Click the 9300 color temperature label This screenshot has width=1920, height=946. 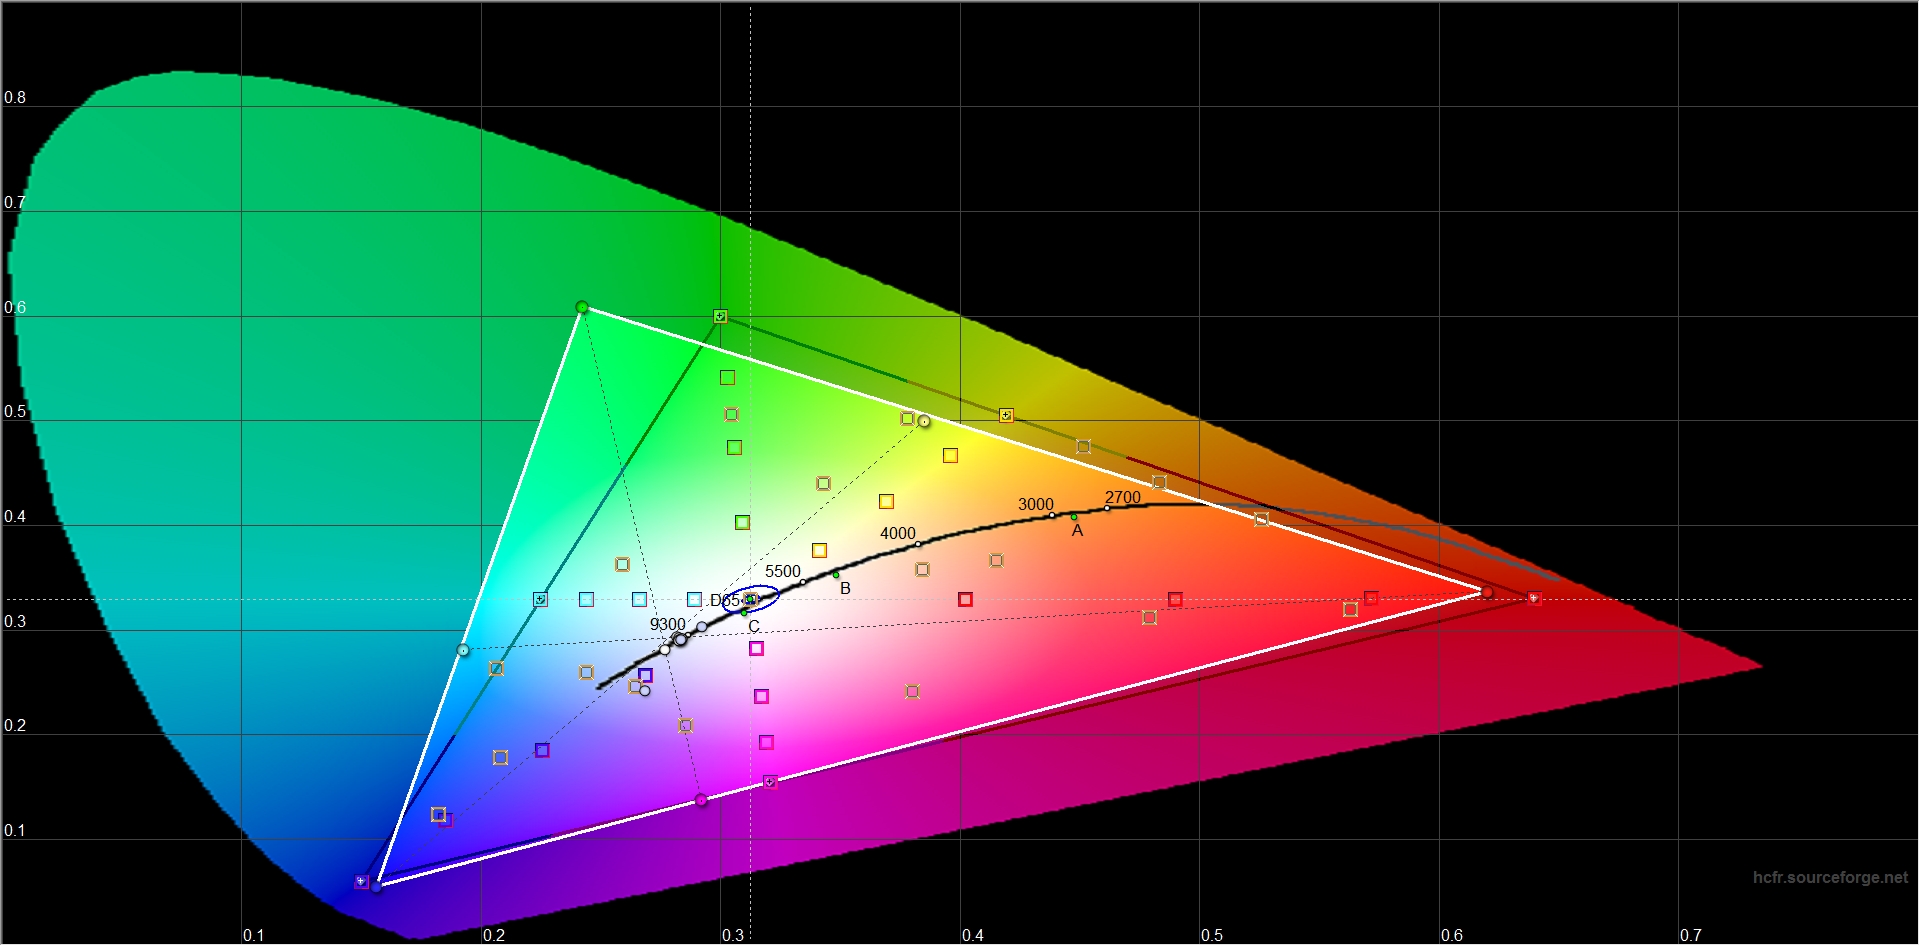(668, 625)
